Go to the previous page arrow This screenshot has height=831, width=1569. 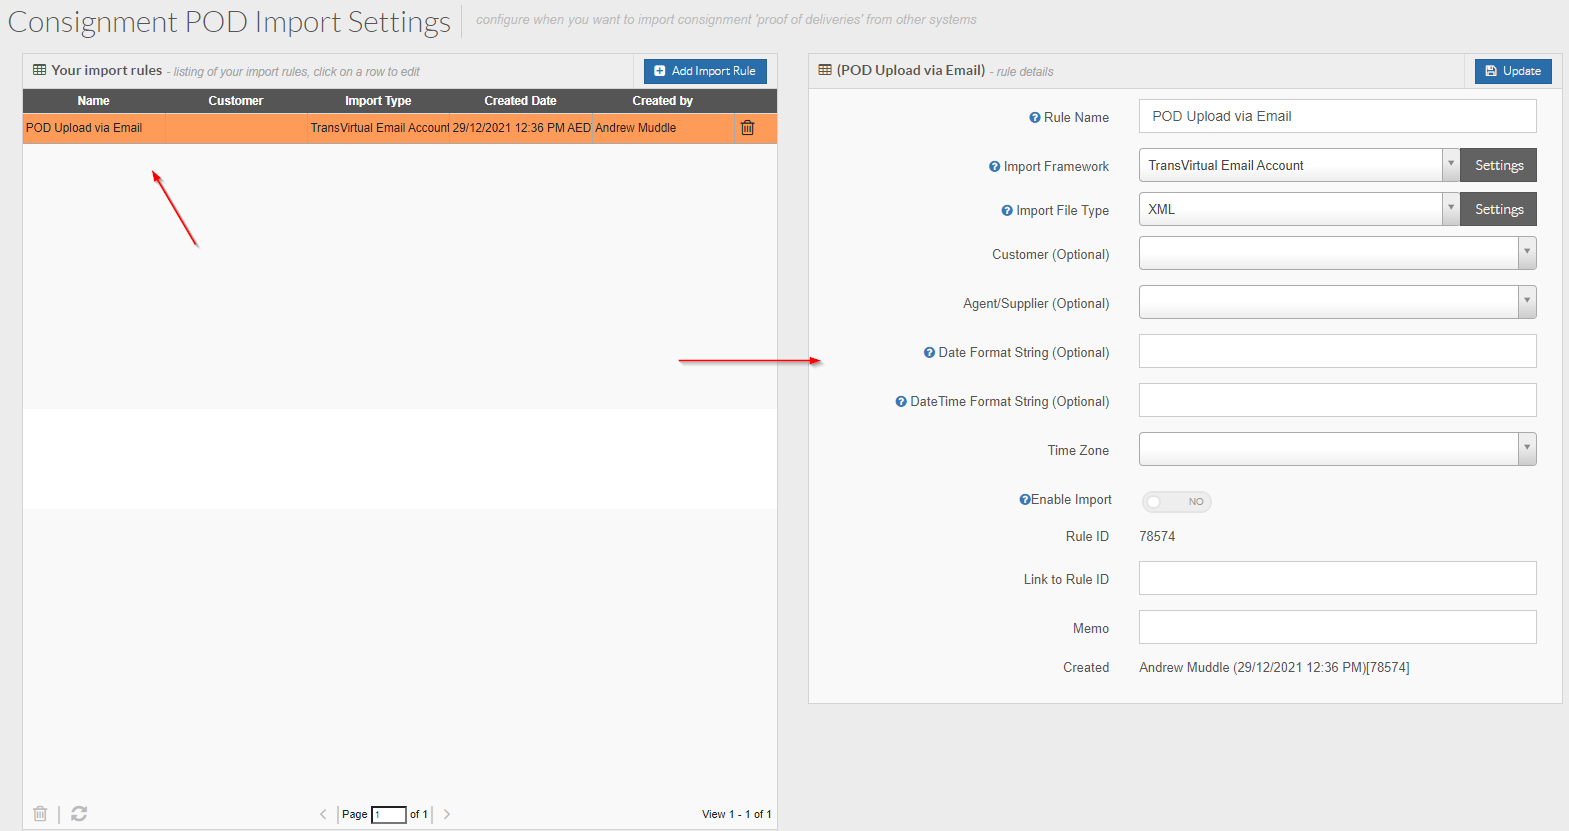(x=323, y=814)
